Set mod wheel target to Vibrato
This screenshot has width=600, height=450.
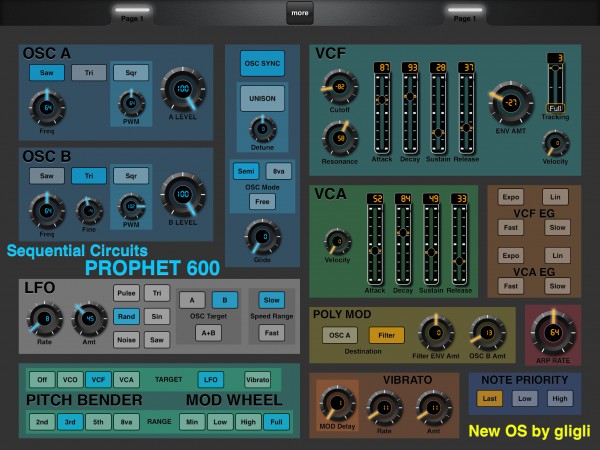[258, 380]
